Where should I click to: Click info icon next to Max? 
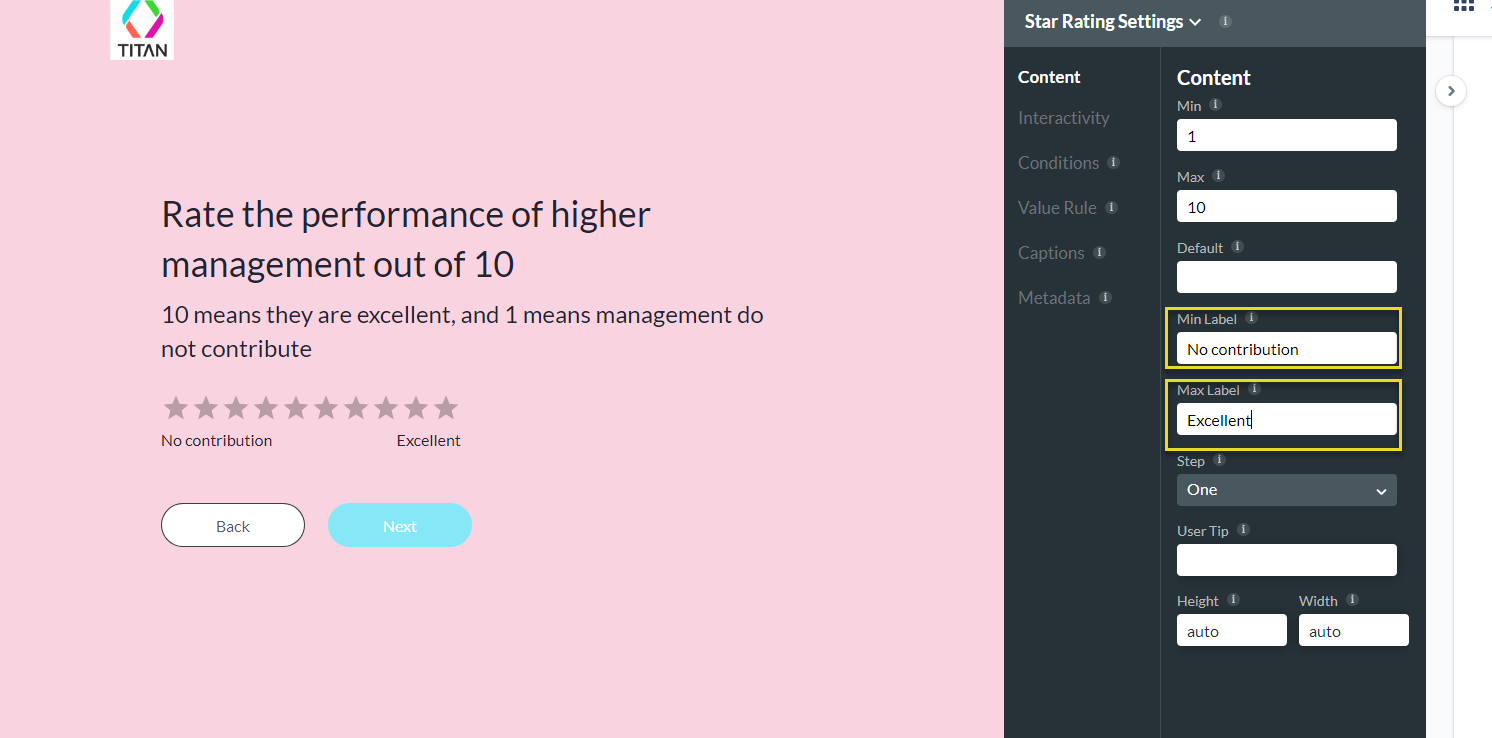tap(1218, 175)
